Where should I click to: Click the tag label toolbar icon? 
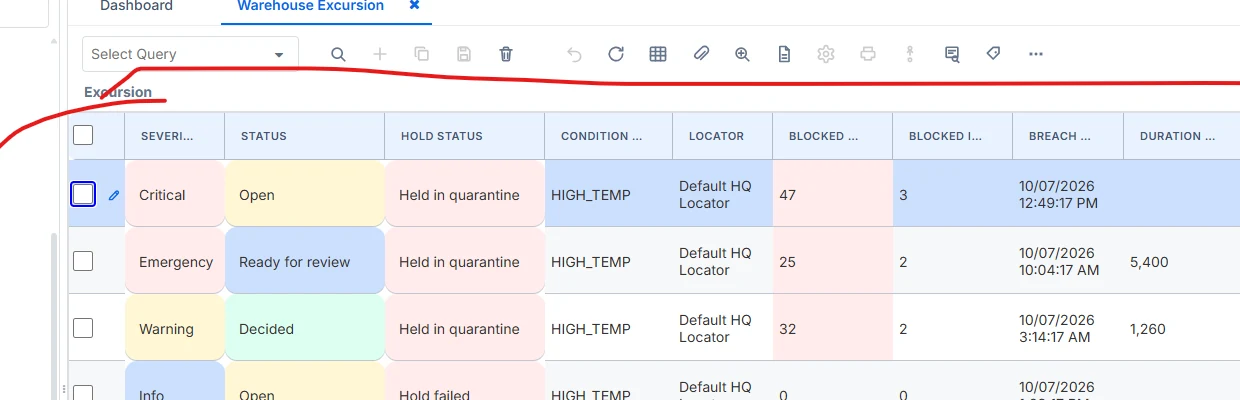(x=993, y=54)
